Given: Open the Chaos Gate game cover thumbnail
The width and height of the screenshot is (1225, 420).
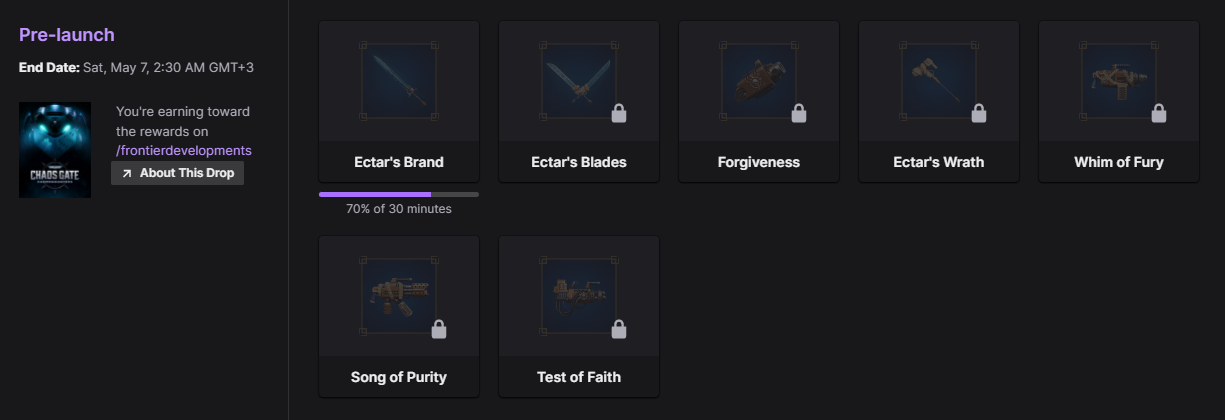Looking at the screenshot, I should 55,150.
